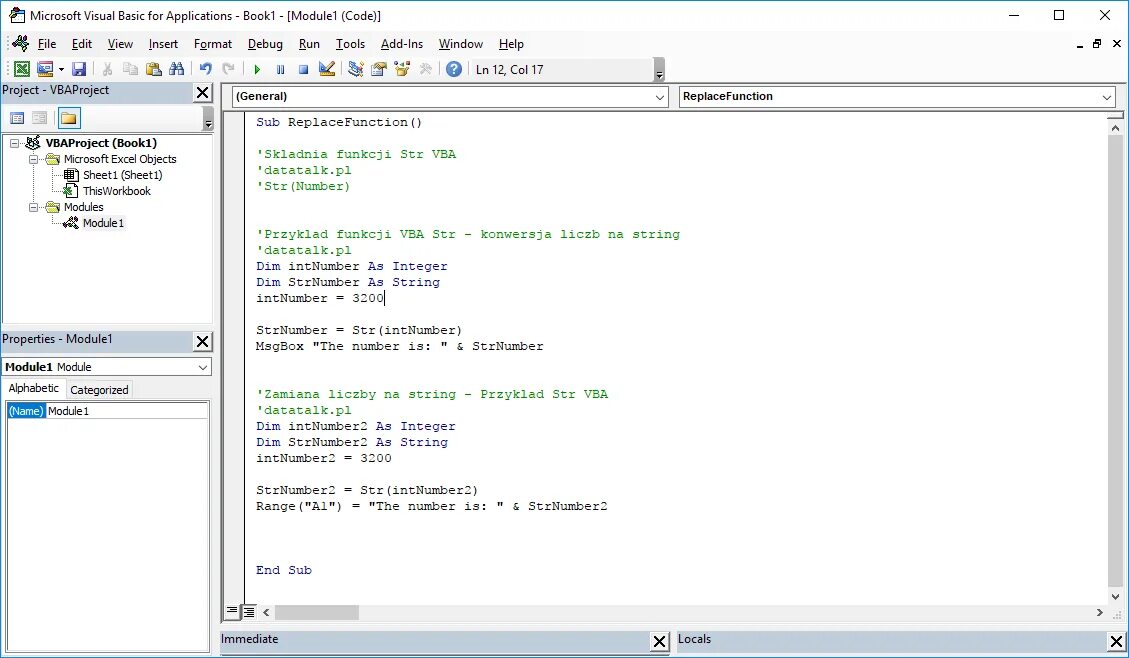This screenshot has height=658, width=1129.
Task: Click the code line 'End Sub'
Action: [x=284, y=570]
